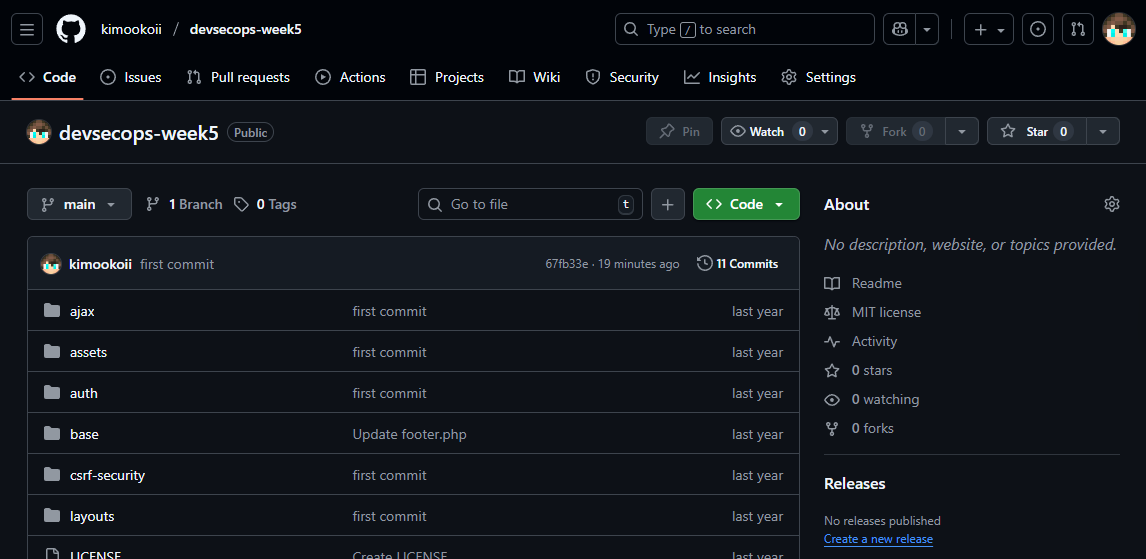
Task: Expand the main branch selector dropdown
Action: point(79,204)
